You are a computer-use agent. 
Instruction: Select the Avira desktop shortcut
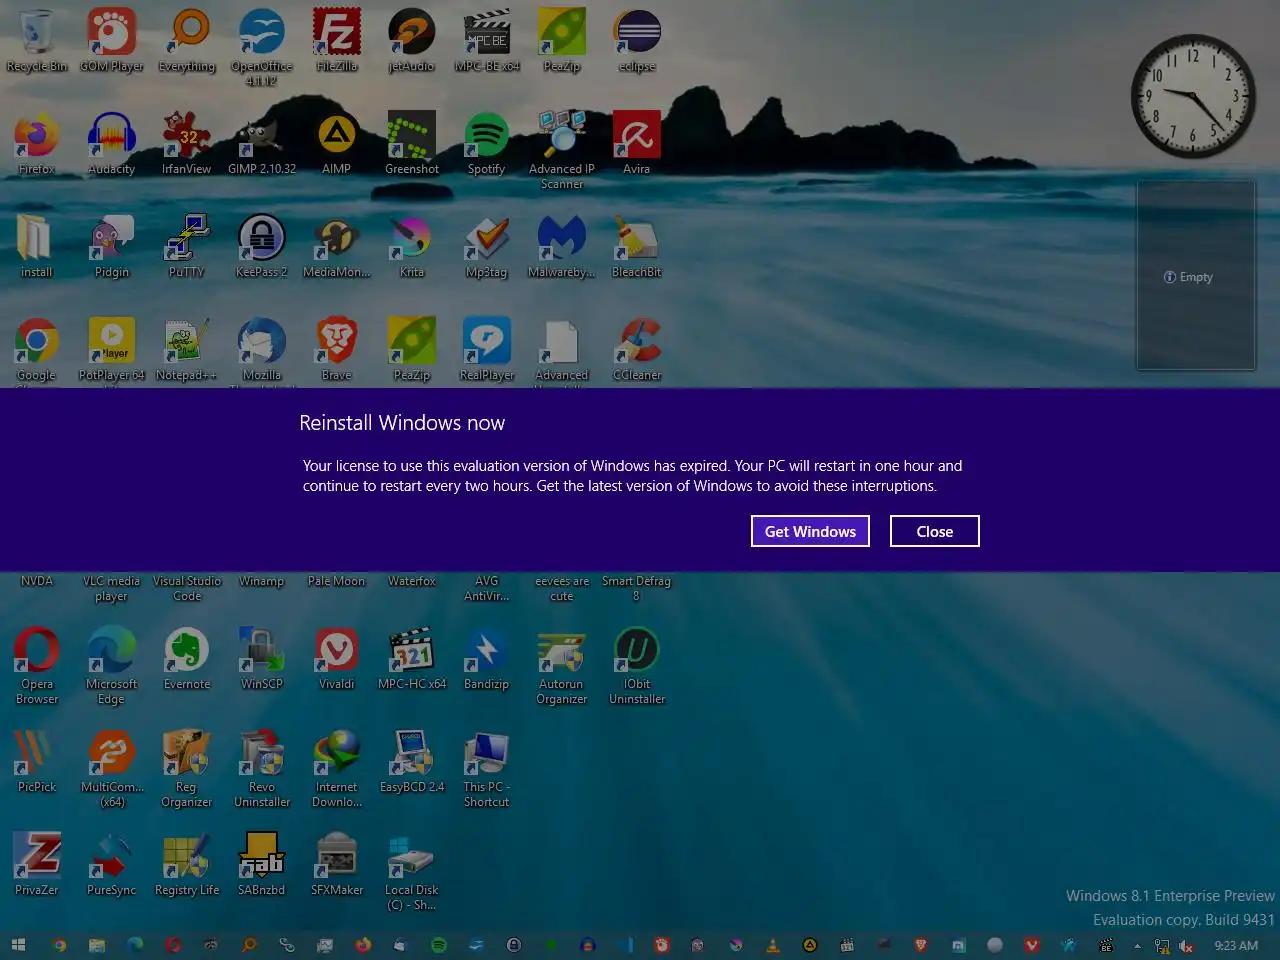(637, 143)
